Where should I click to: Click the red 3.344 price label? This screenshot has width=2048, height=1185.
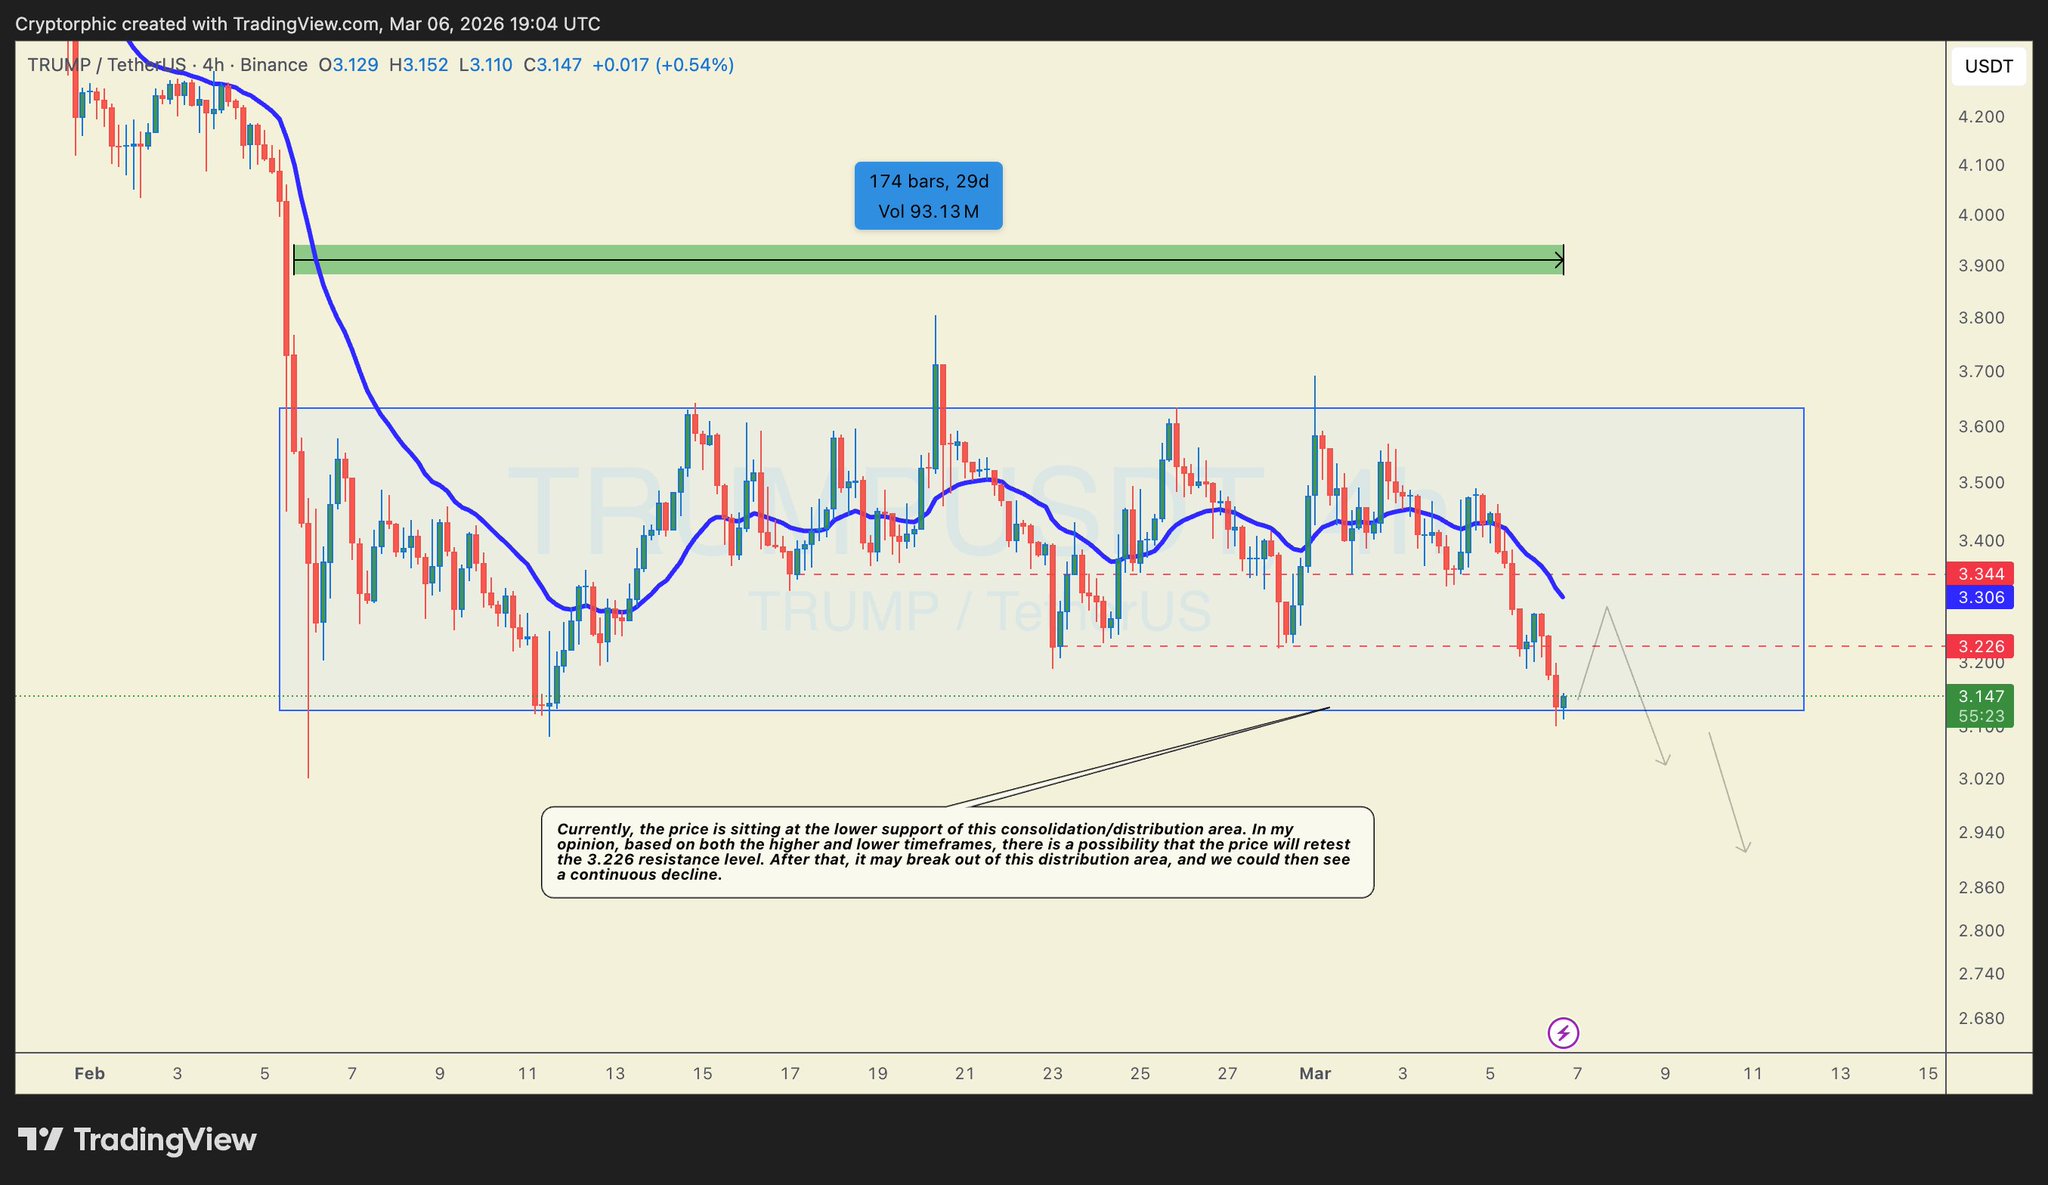pos(1980,574)
